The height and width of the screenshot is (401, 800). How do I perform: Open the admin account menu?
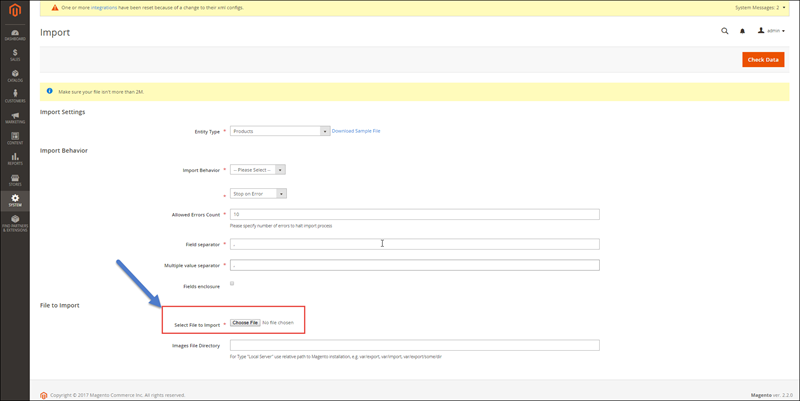click(x=771, y=31)
